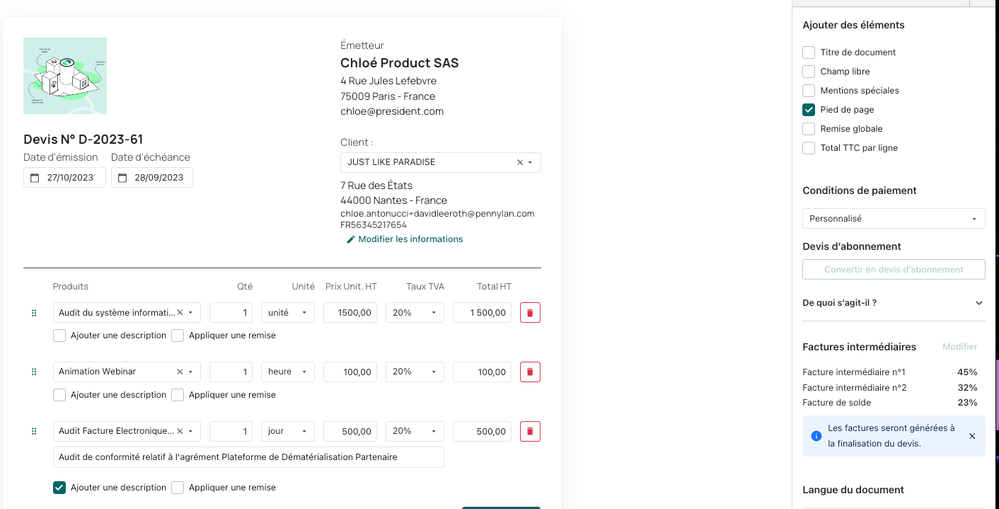Expand the De quoi s'agit-il section
The height and width of the screenshot is (509, 999).
[978, 303]
